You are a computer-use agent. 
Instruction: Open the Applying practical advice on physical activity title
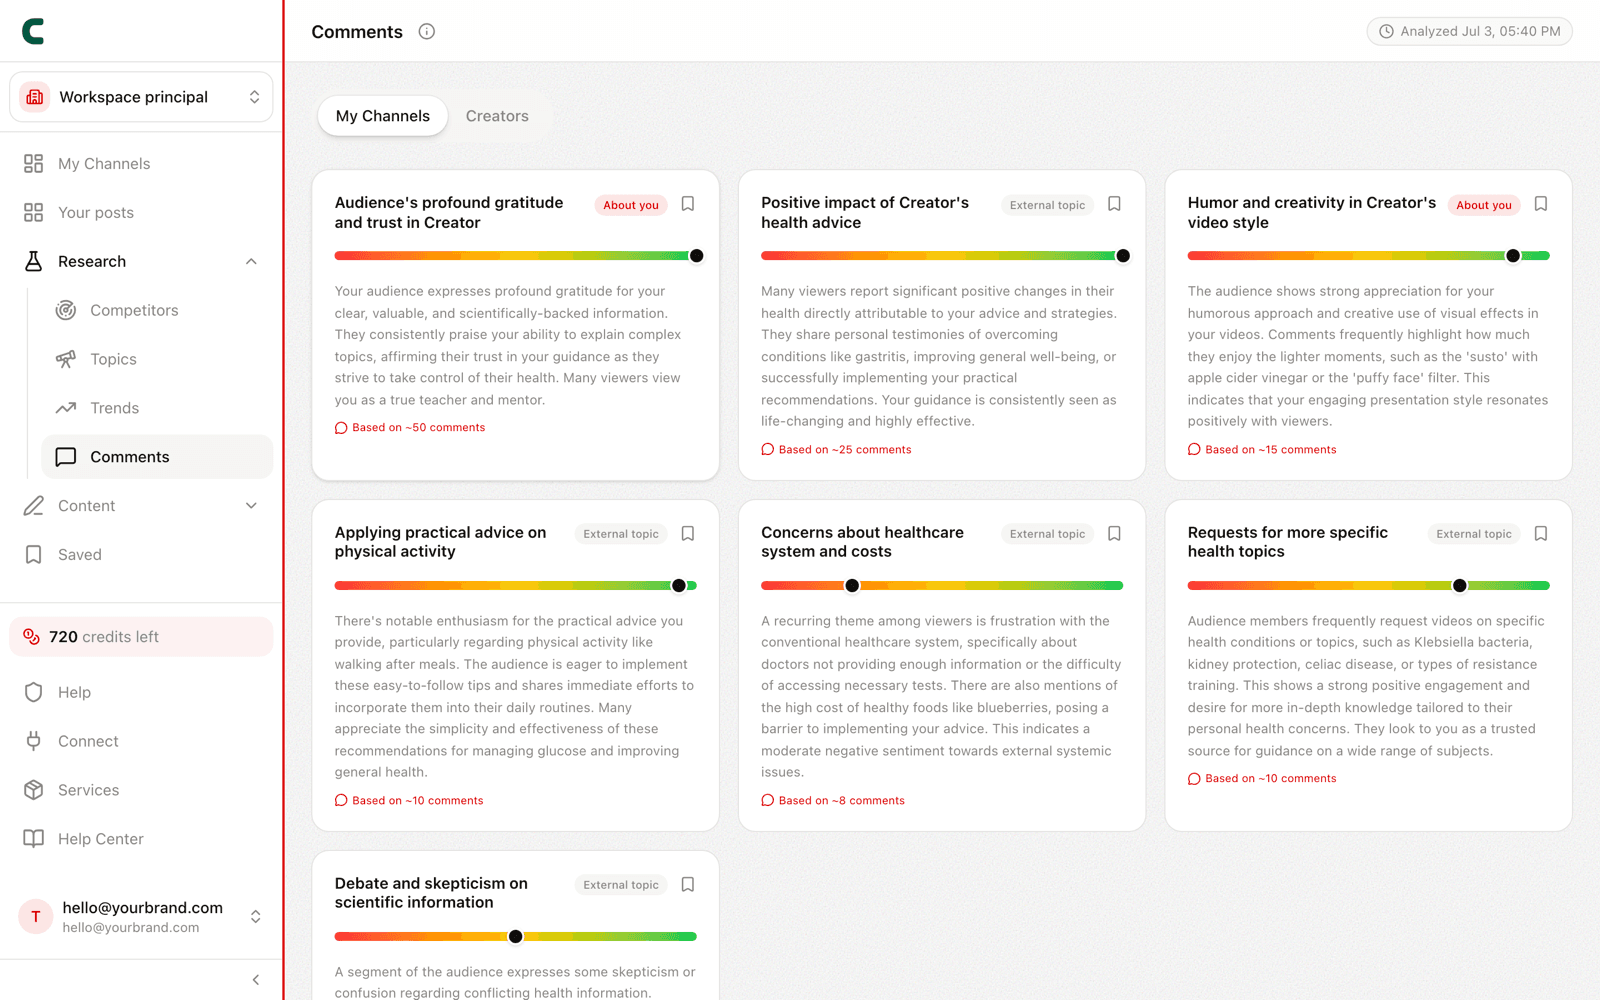(x=441, y=542)
